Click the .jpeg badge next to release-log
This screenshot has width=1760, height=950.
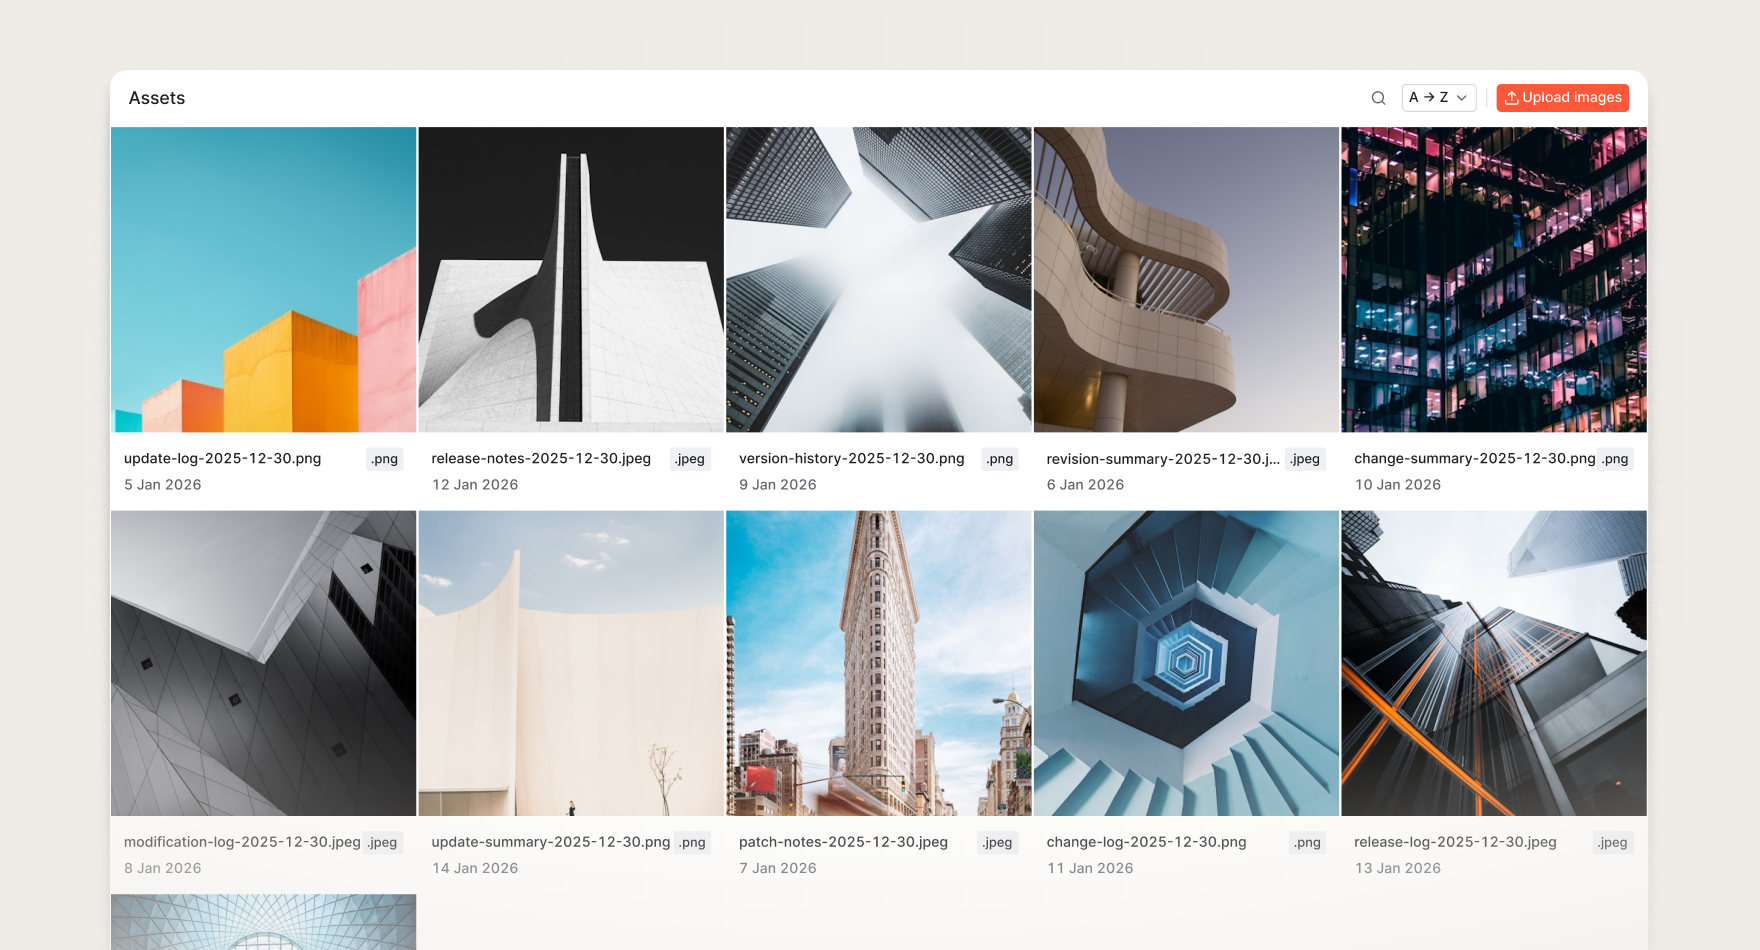point(1612,842)
